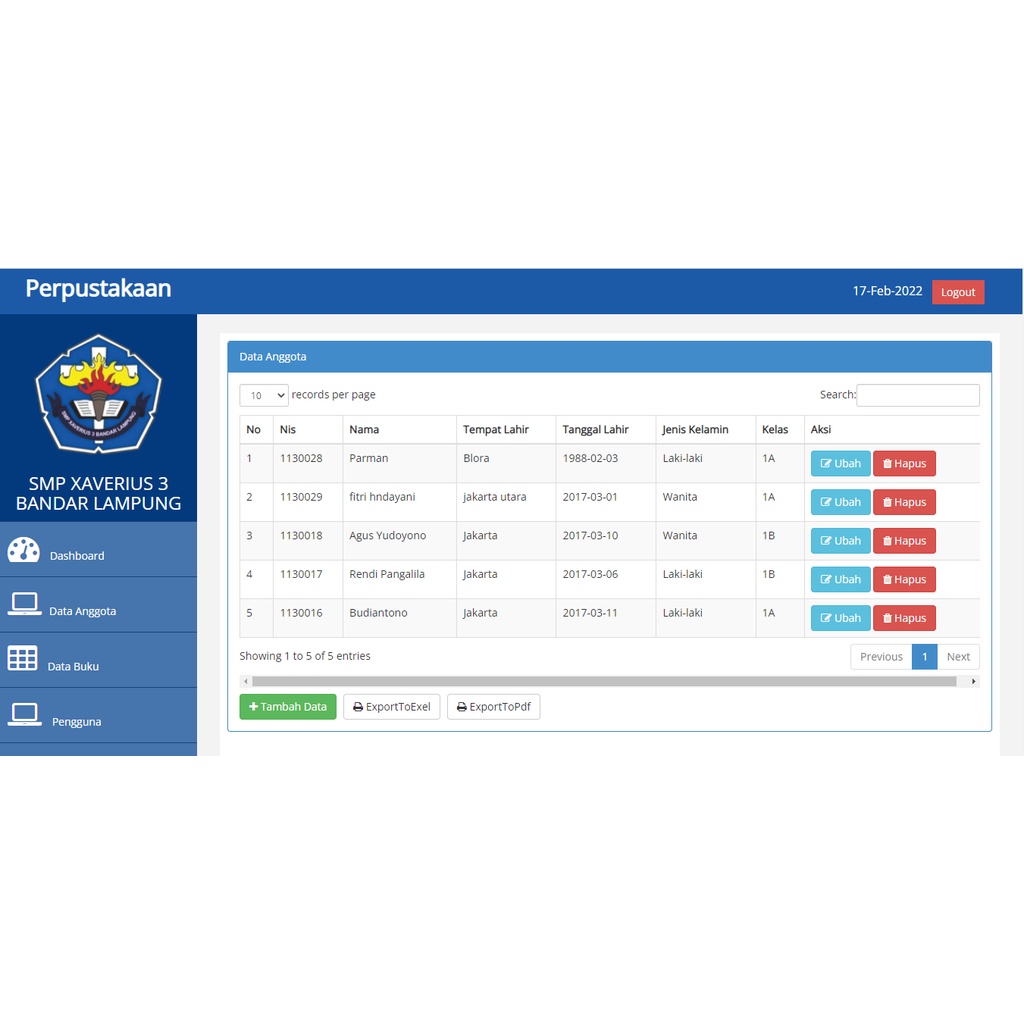
Task: Click the birthplace cell Blora
Action: tap(476, 458)
